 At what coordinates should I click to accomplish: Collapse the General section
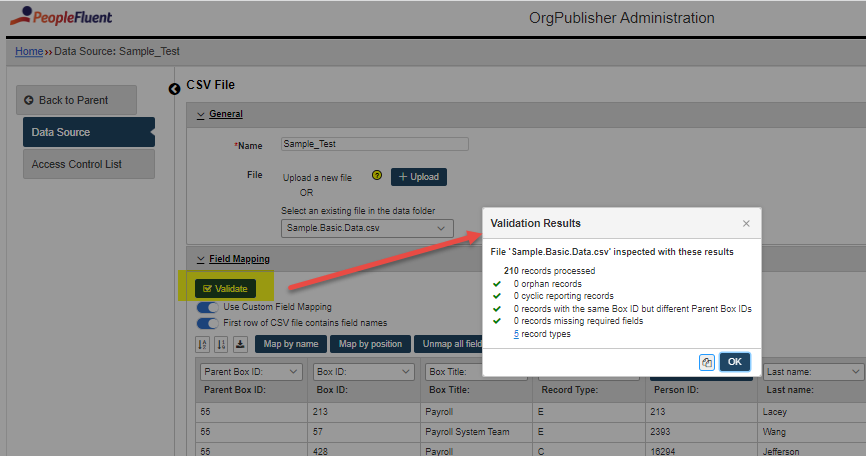[220, 114]
